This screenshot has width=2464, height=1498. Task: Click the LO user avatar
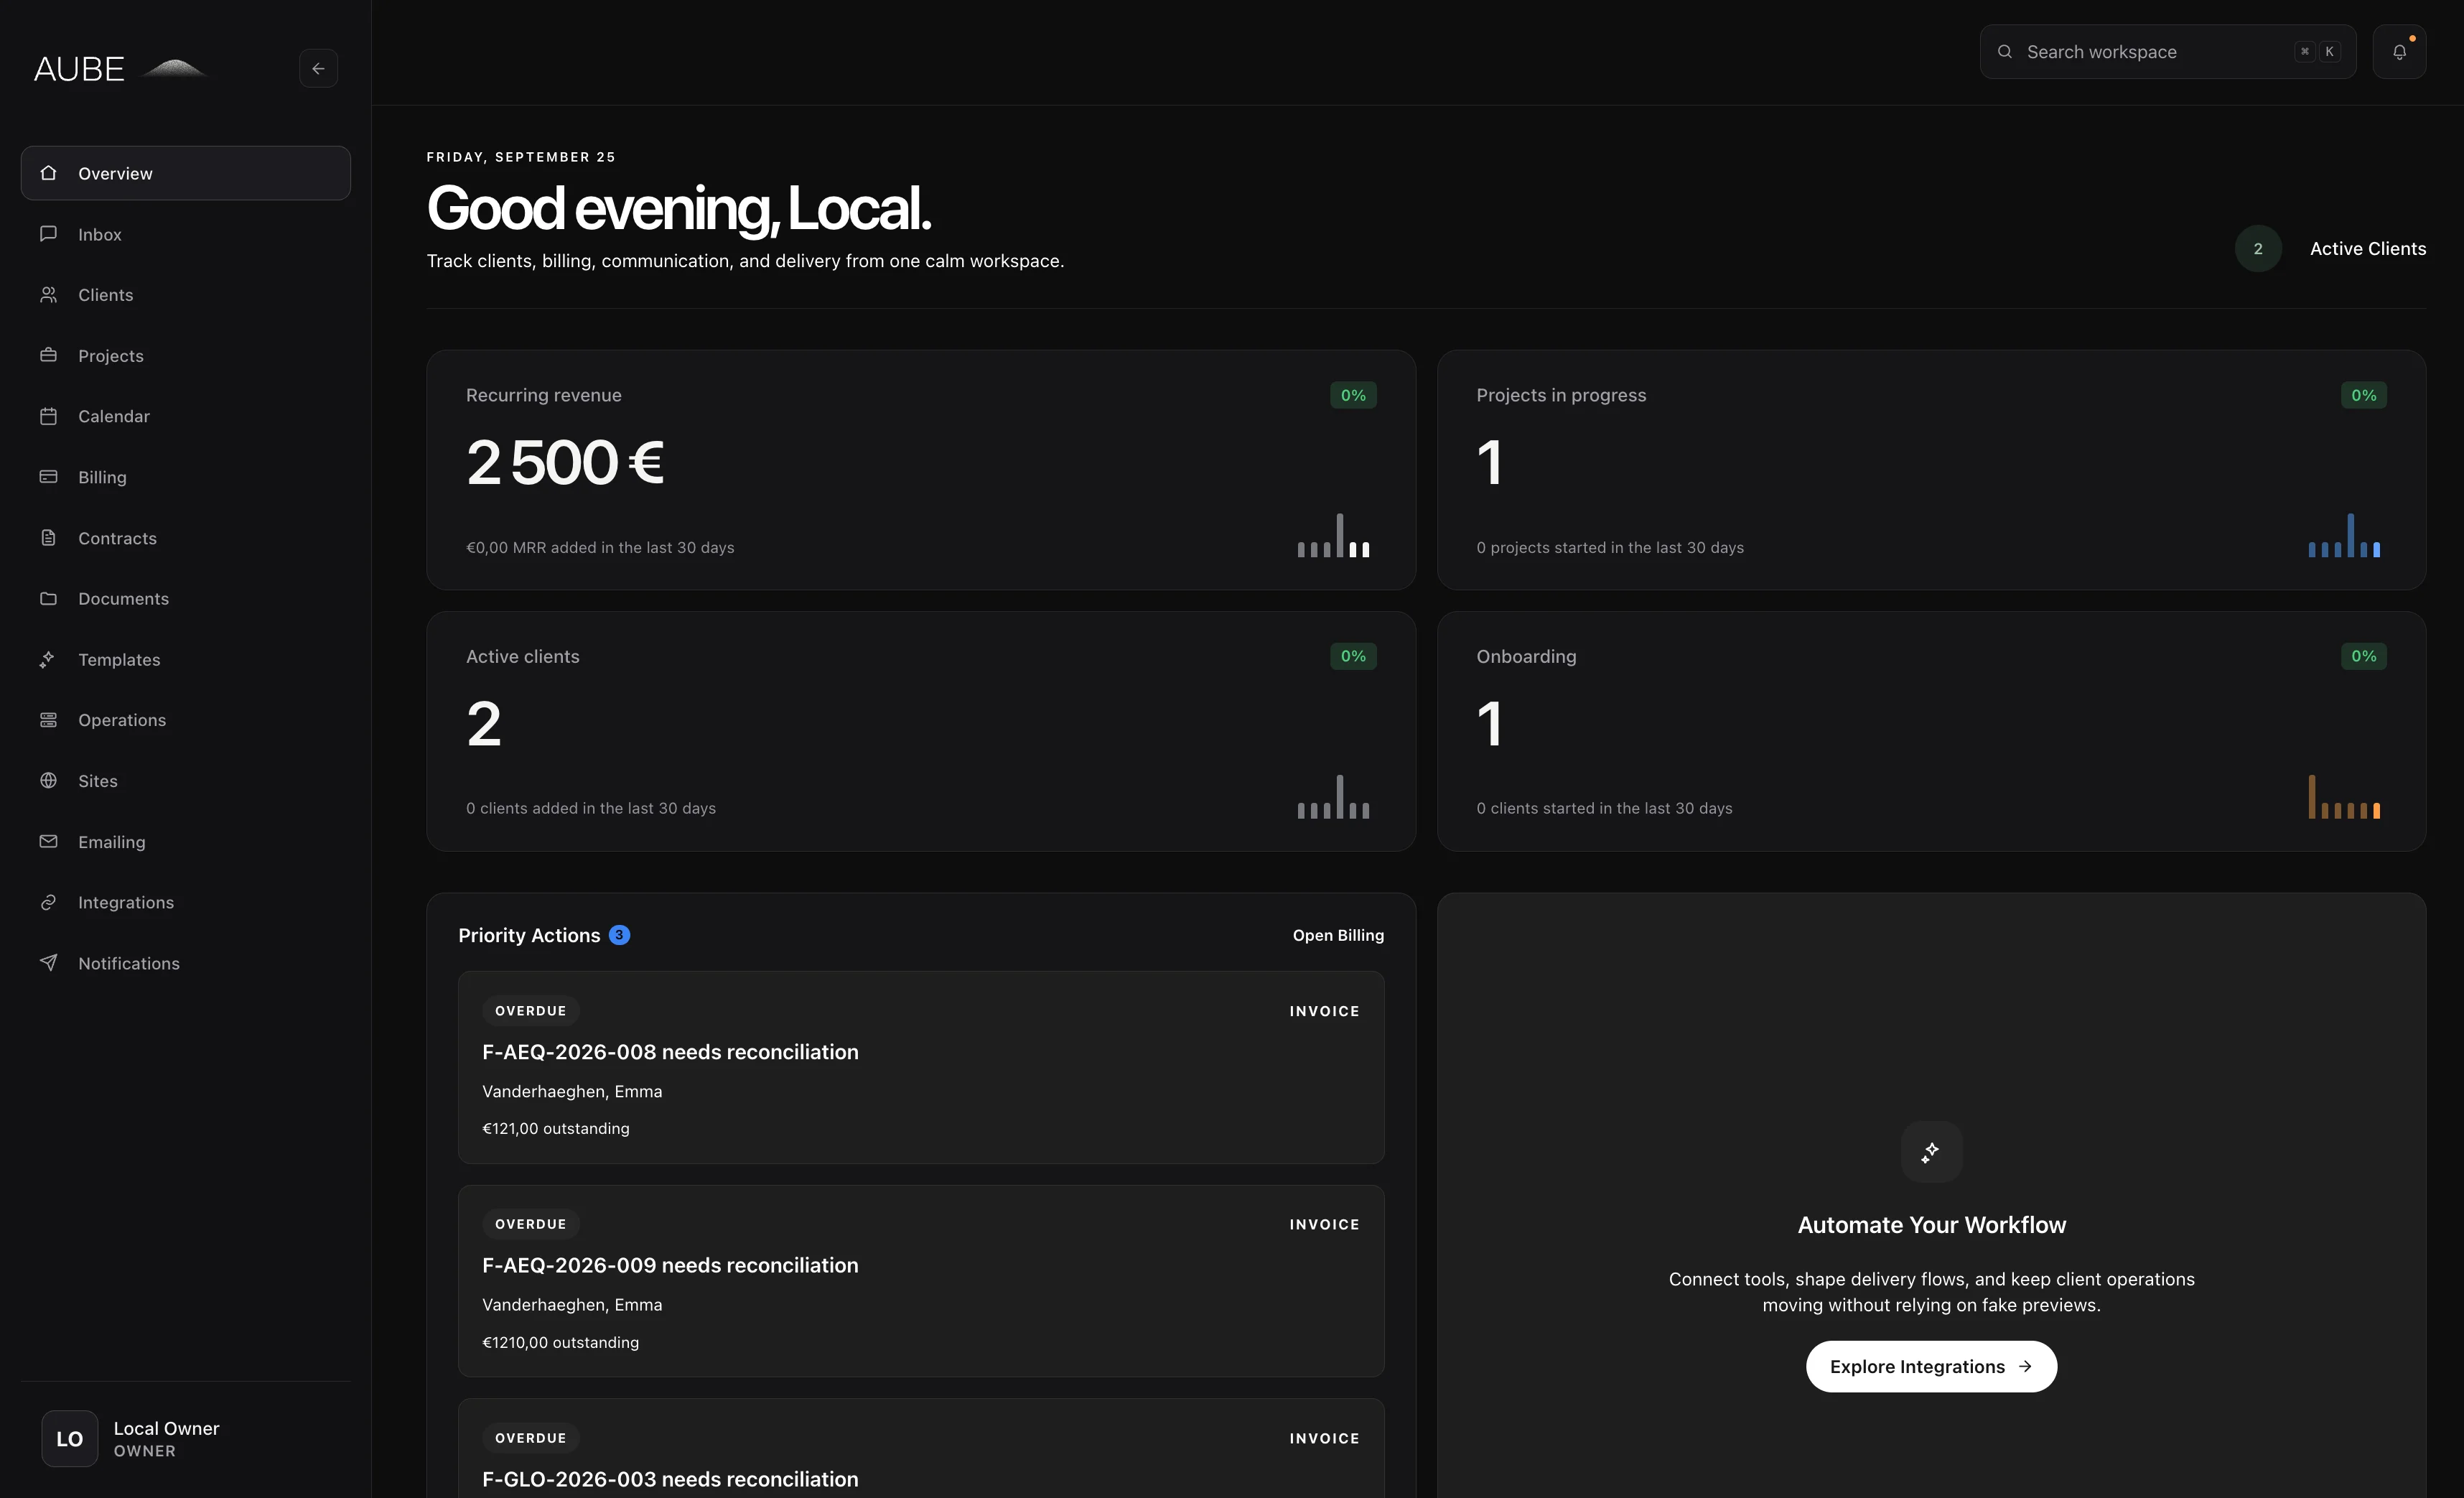coord(69,1438)
